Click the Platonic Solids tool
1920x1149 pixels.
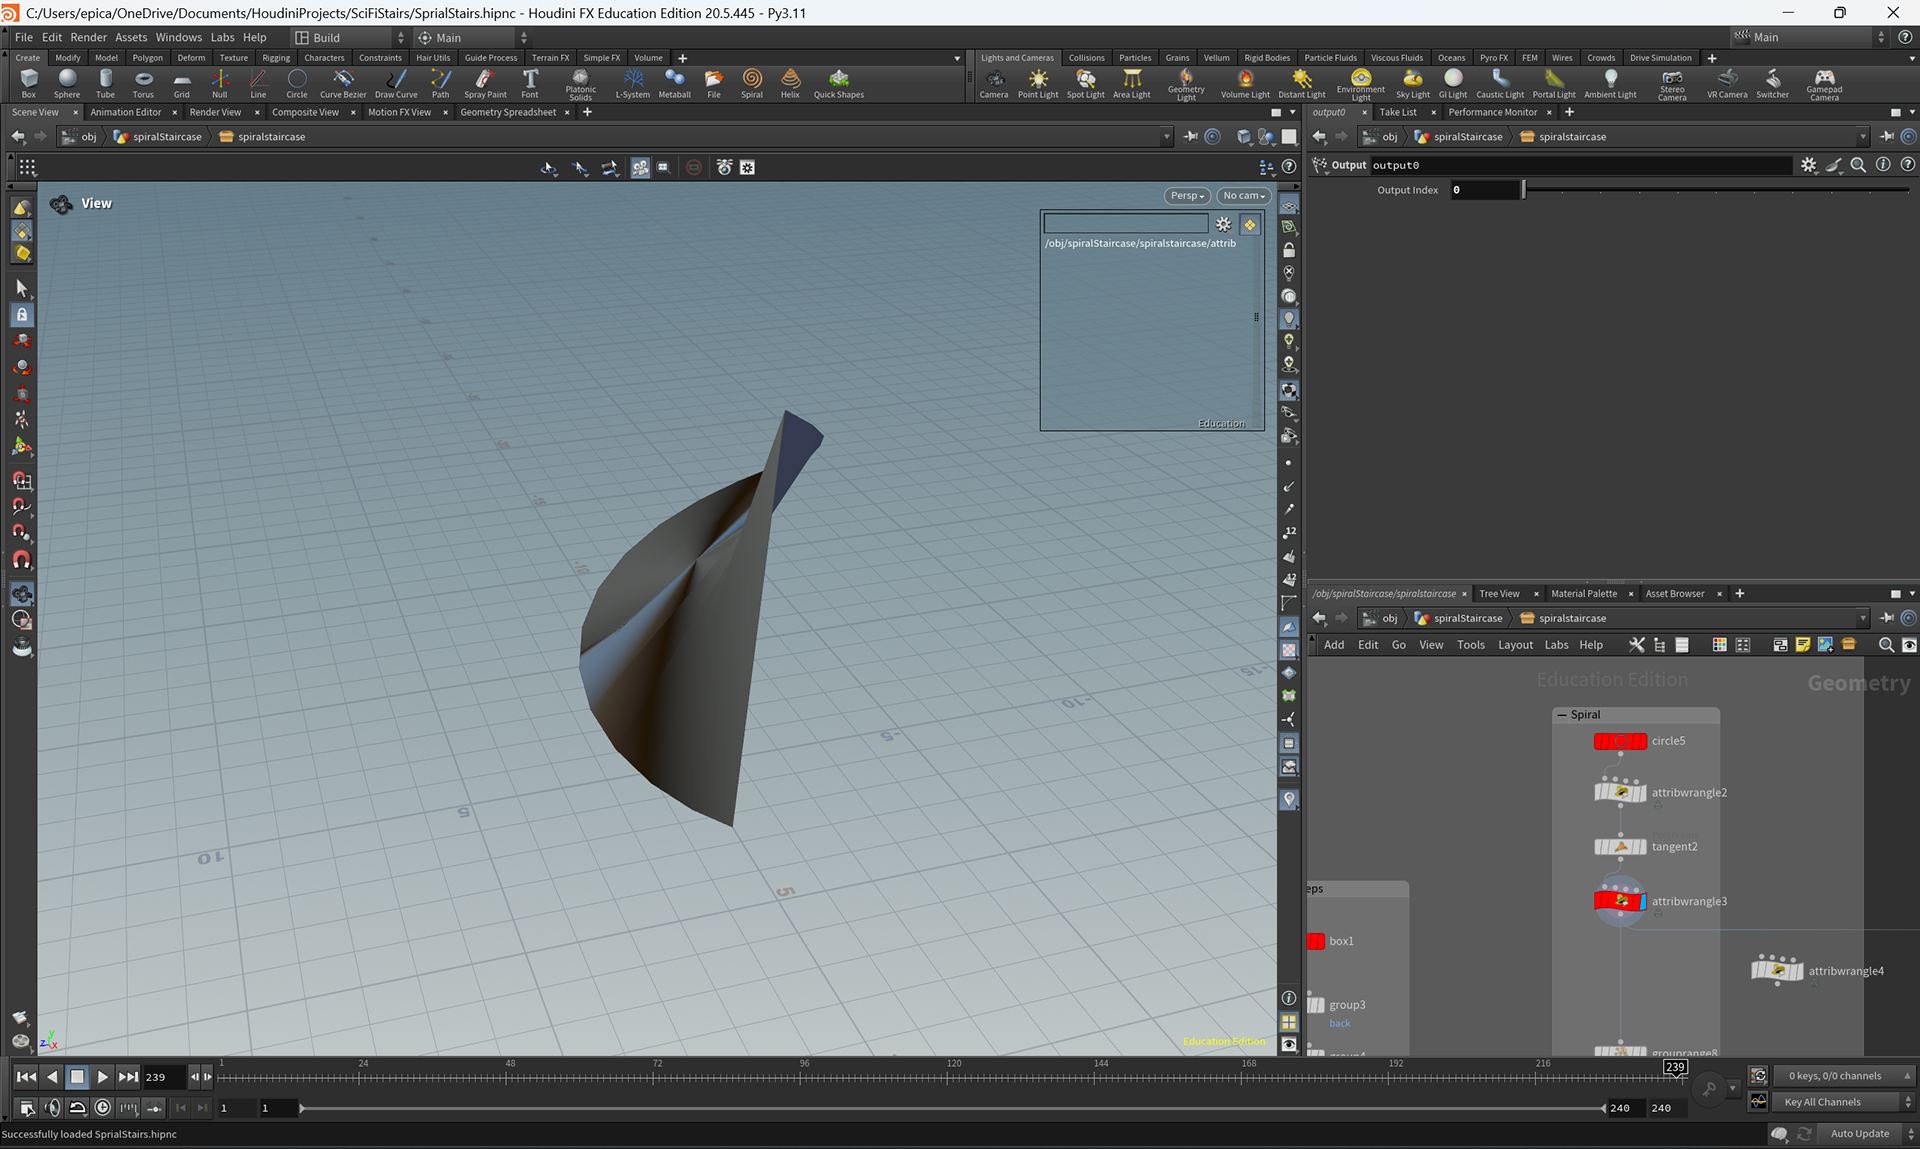(x=580, y=84)
